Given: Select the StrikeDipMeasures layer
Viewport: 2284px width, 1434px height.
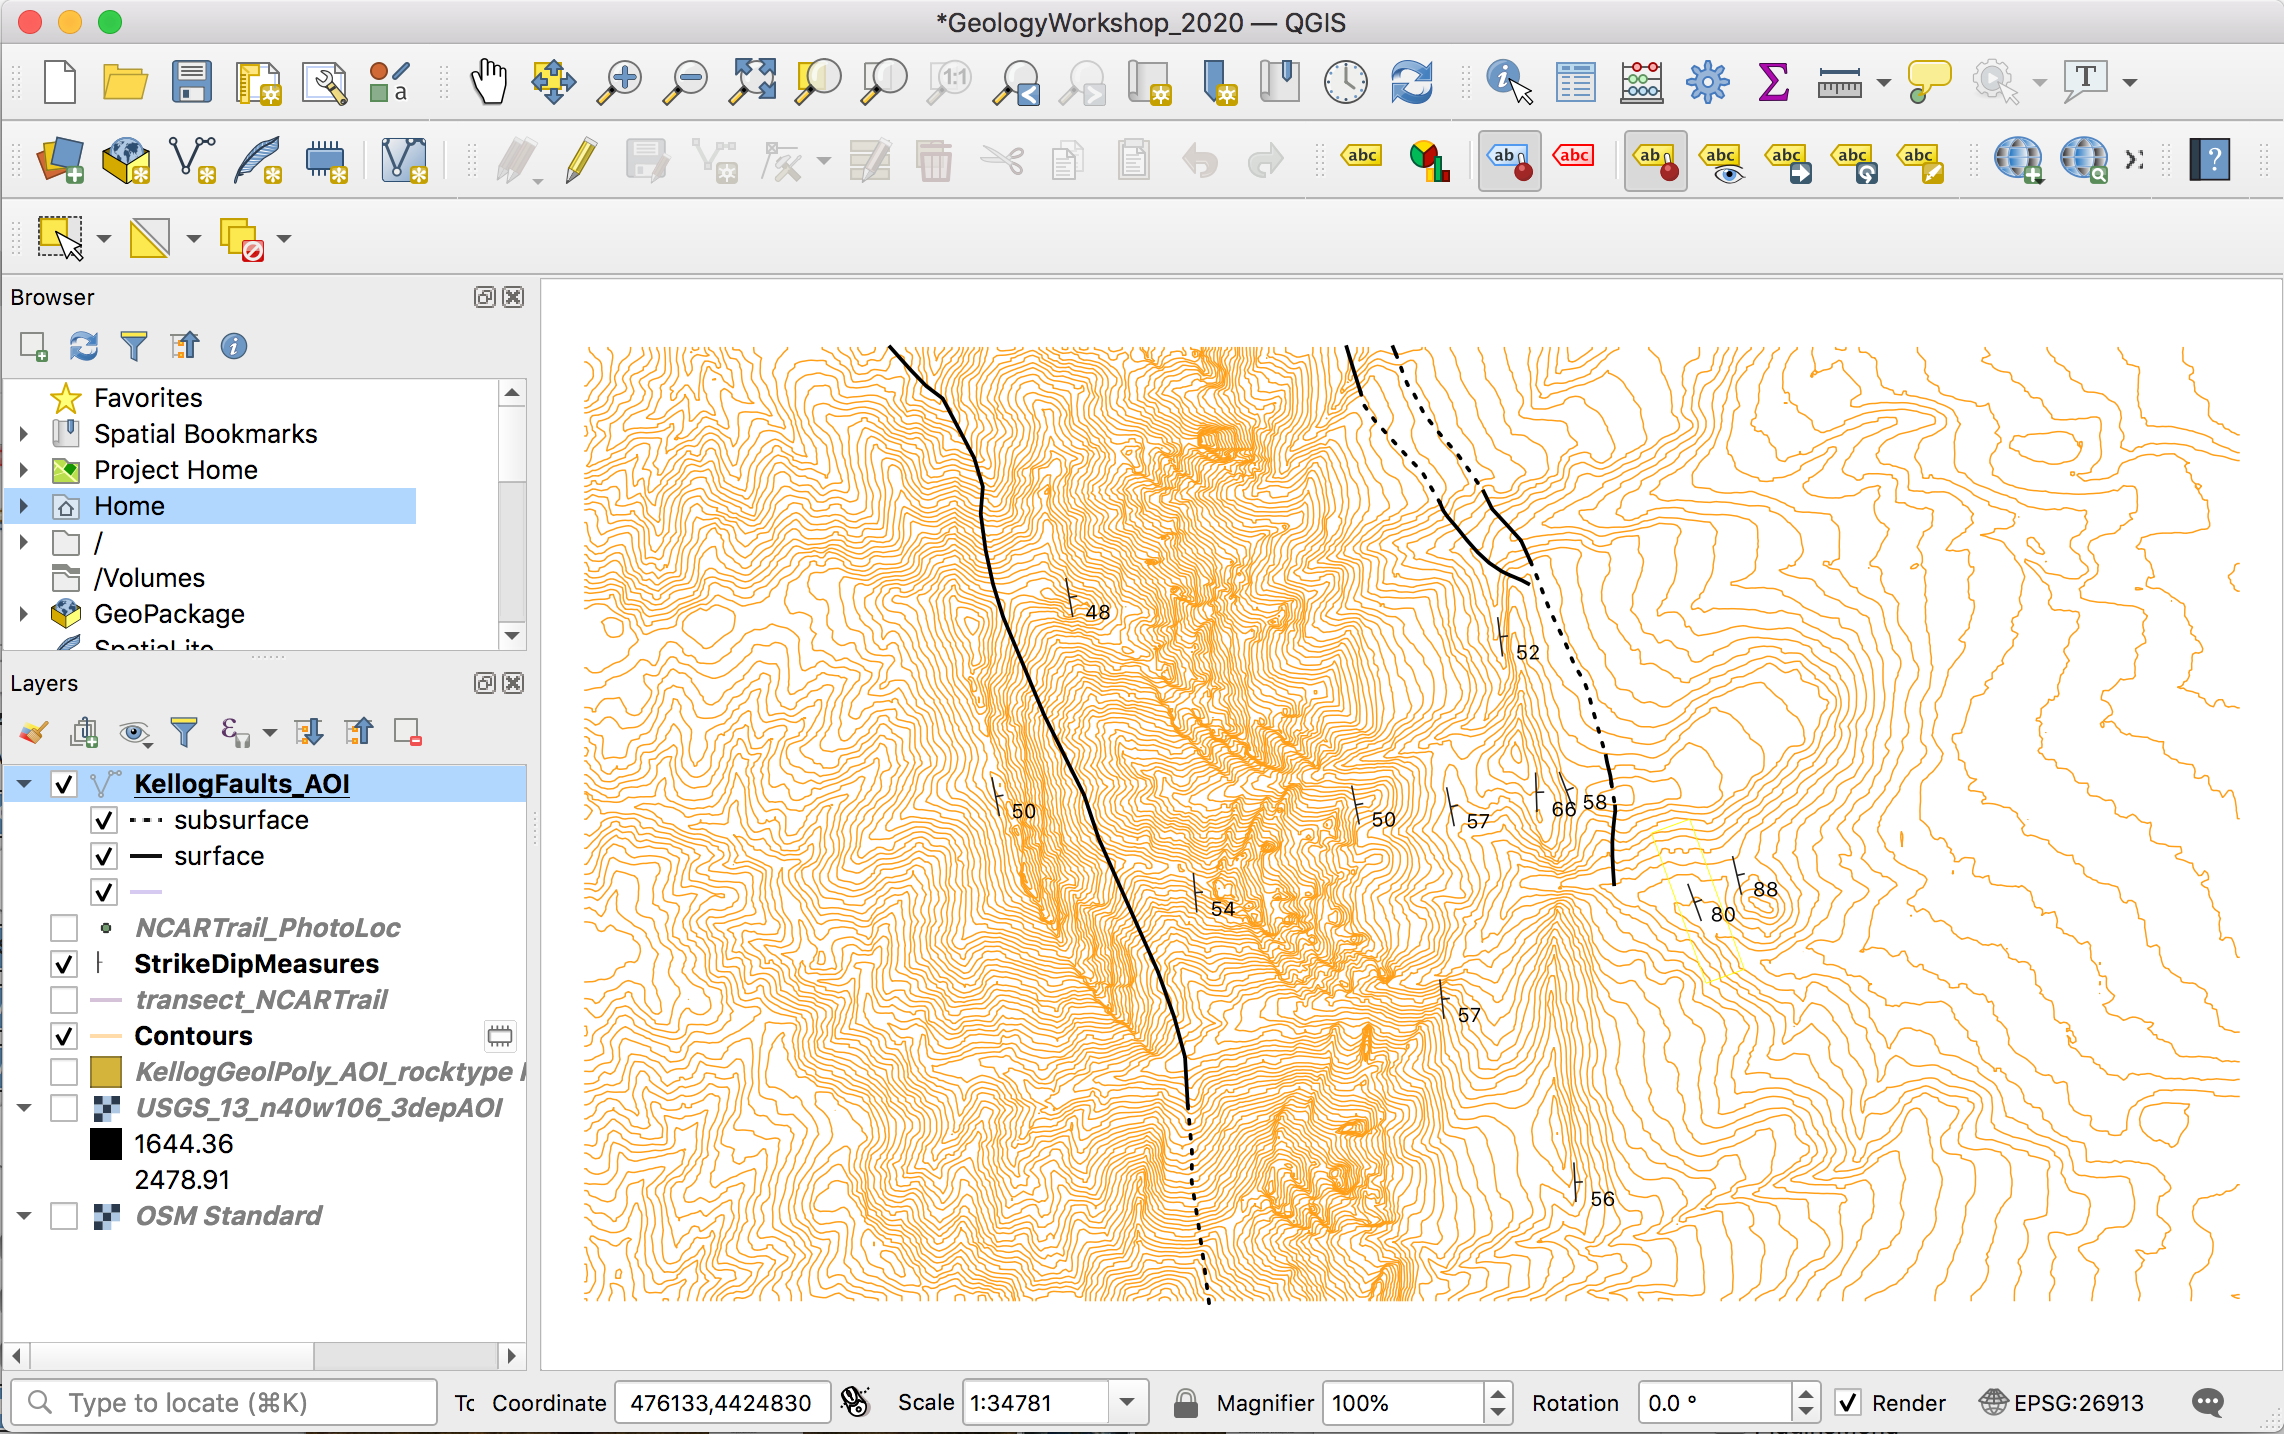Looking at the screenshot, I should [256, 964].
